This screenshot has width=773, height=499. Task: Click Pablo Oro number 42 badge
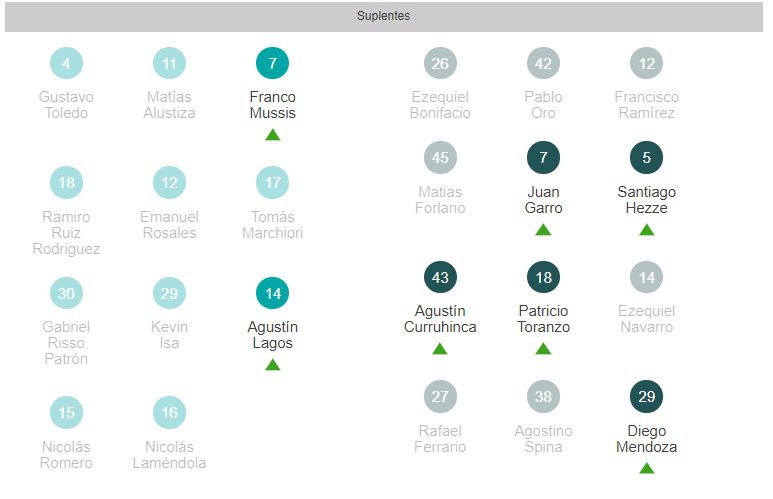543,64
